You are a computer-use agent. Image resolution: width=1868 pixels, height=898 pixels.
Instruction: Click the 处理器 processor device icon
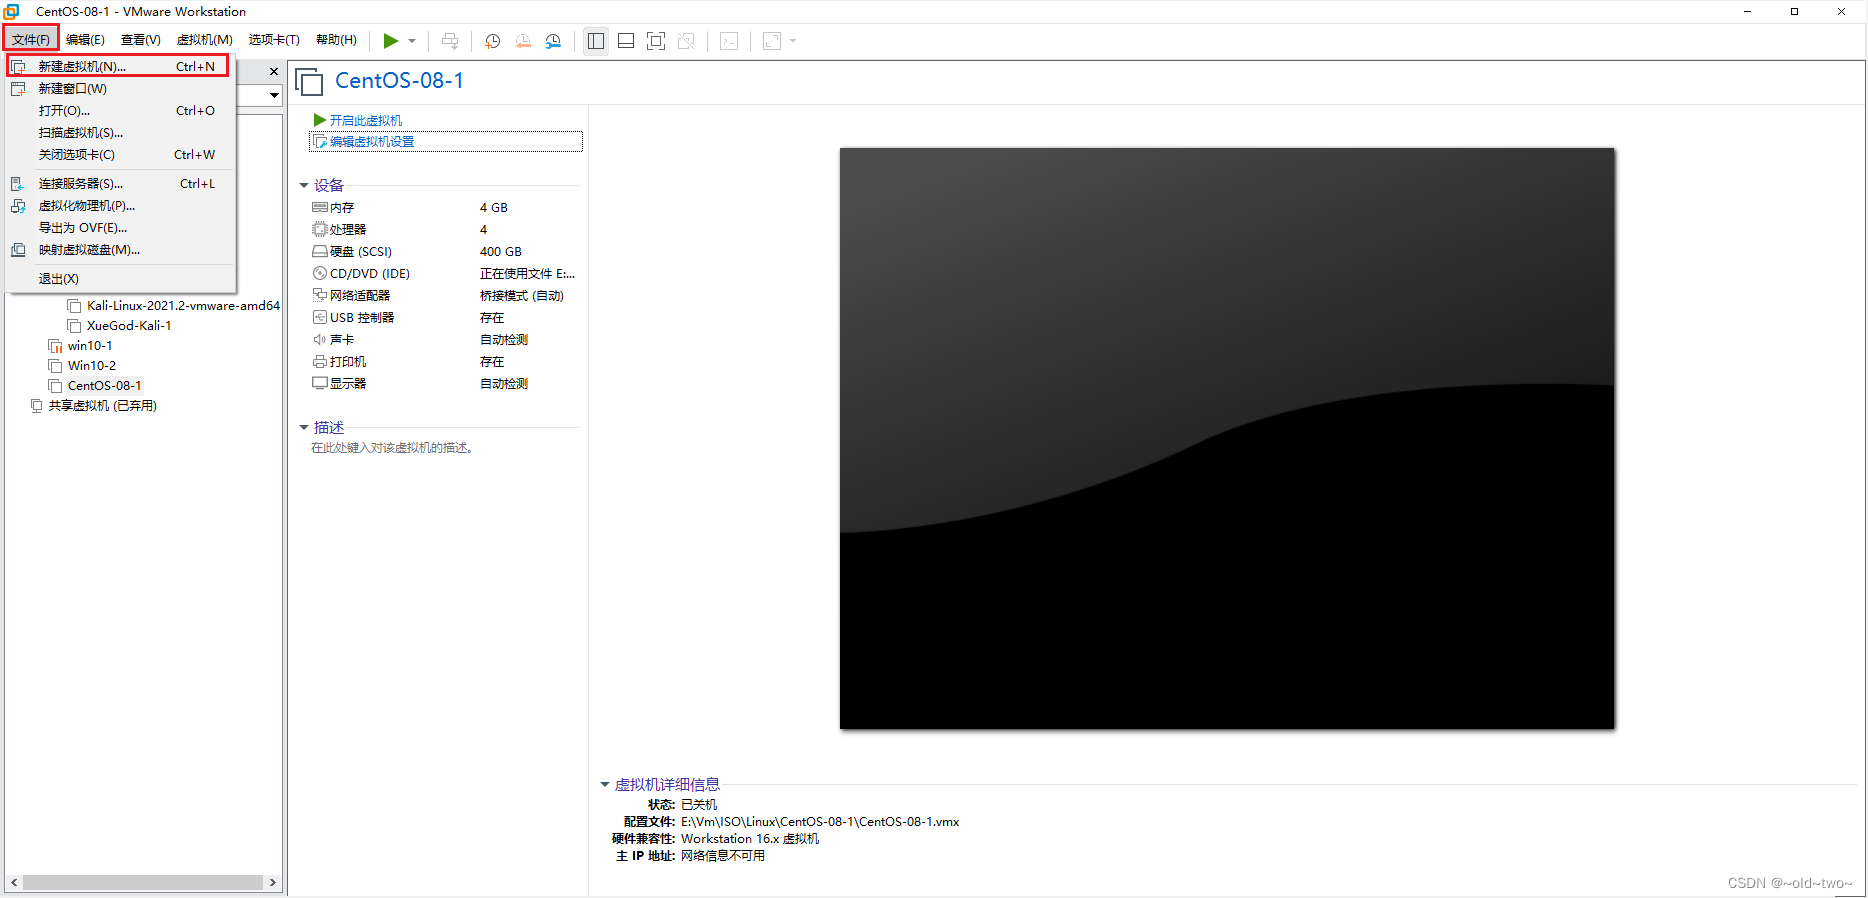click(x=320, y=229)
